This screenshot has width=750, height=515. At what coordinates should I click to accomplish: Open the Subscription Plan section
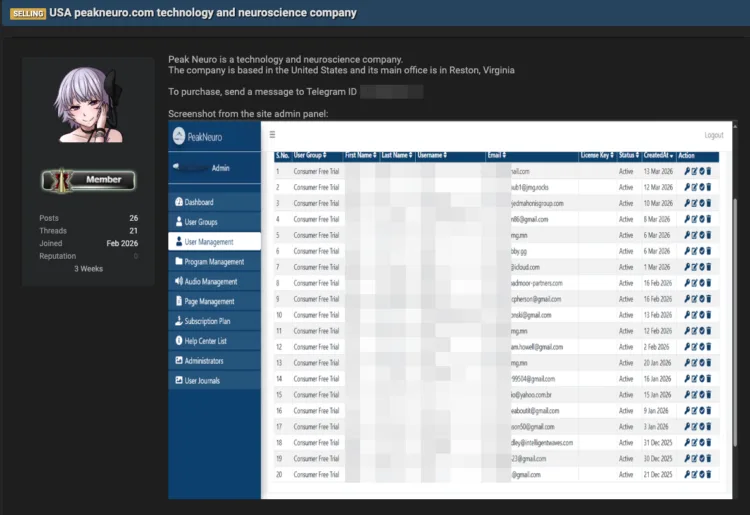pyautogui.click(x=215, y=321)
